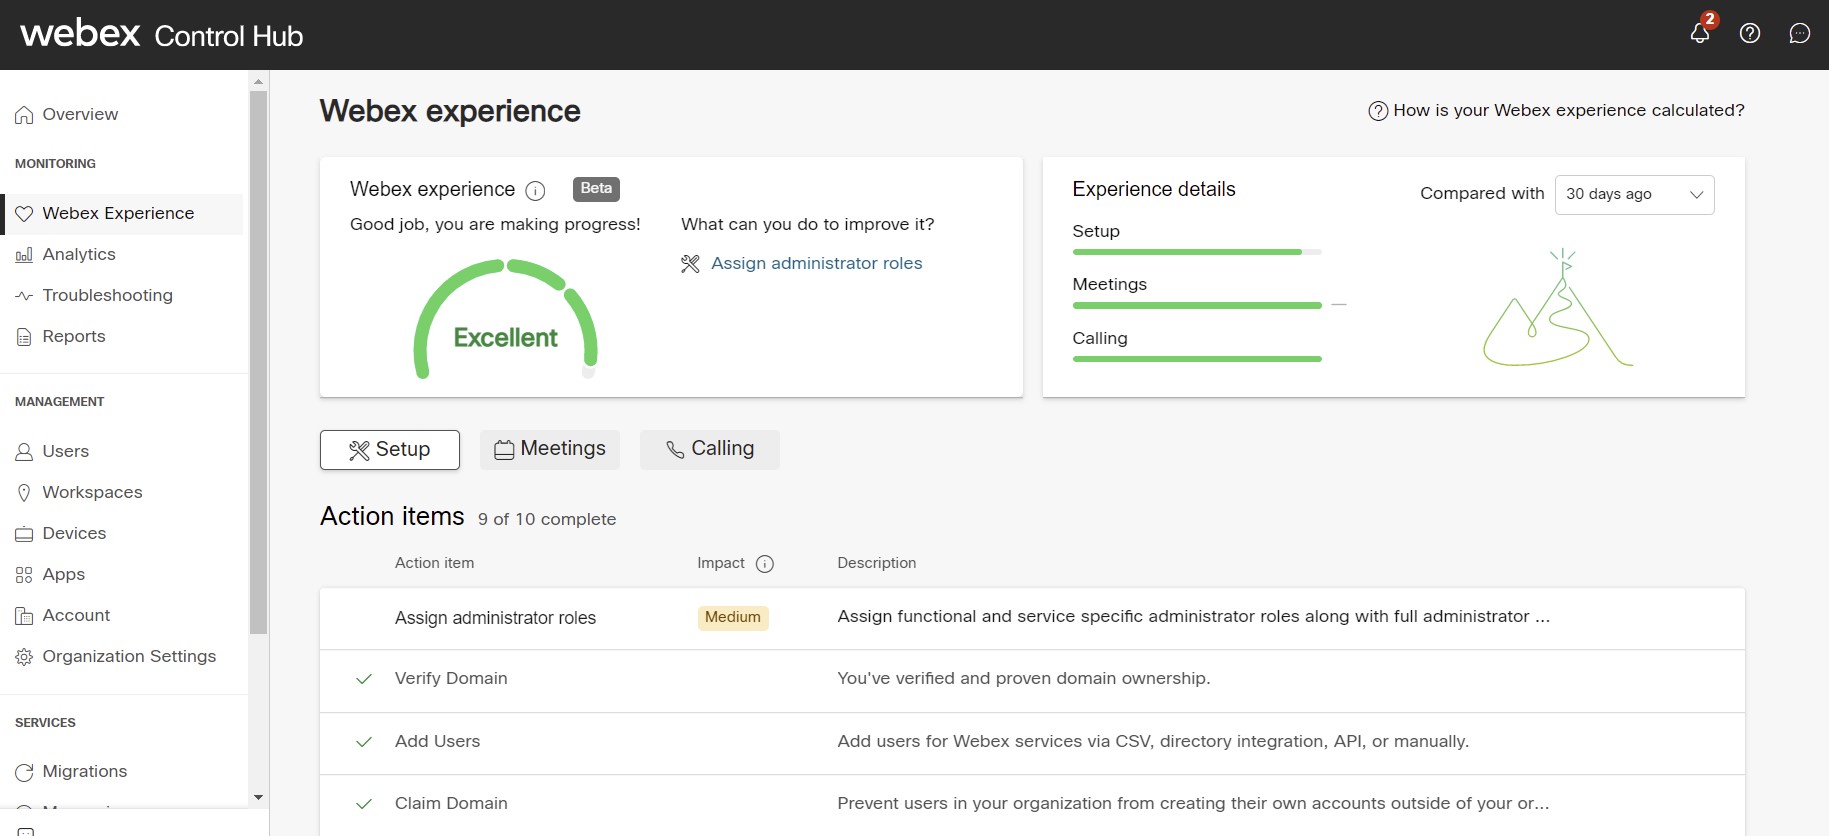Click the Devices icon in sidebar
Viewport: 1829px width, 836px height.
click(x=24, y=534)
